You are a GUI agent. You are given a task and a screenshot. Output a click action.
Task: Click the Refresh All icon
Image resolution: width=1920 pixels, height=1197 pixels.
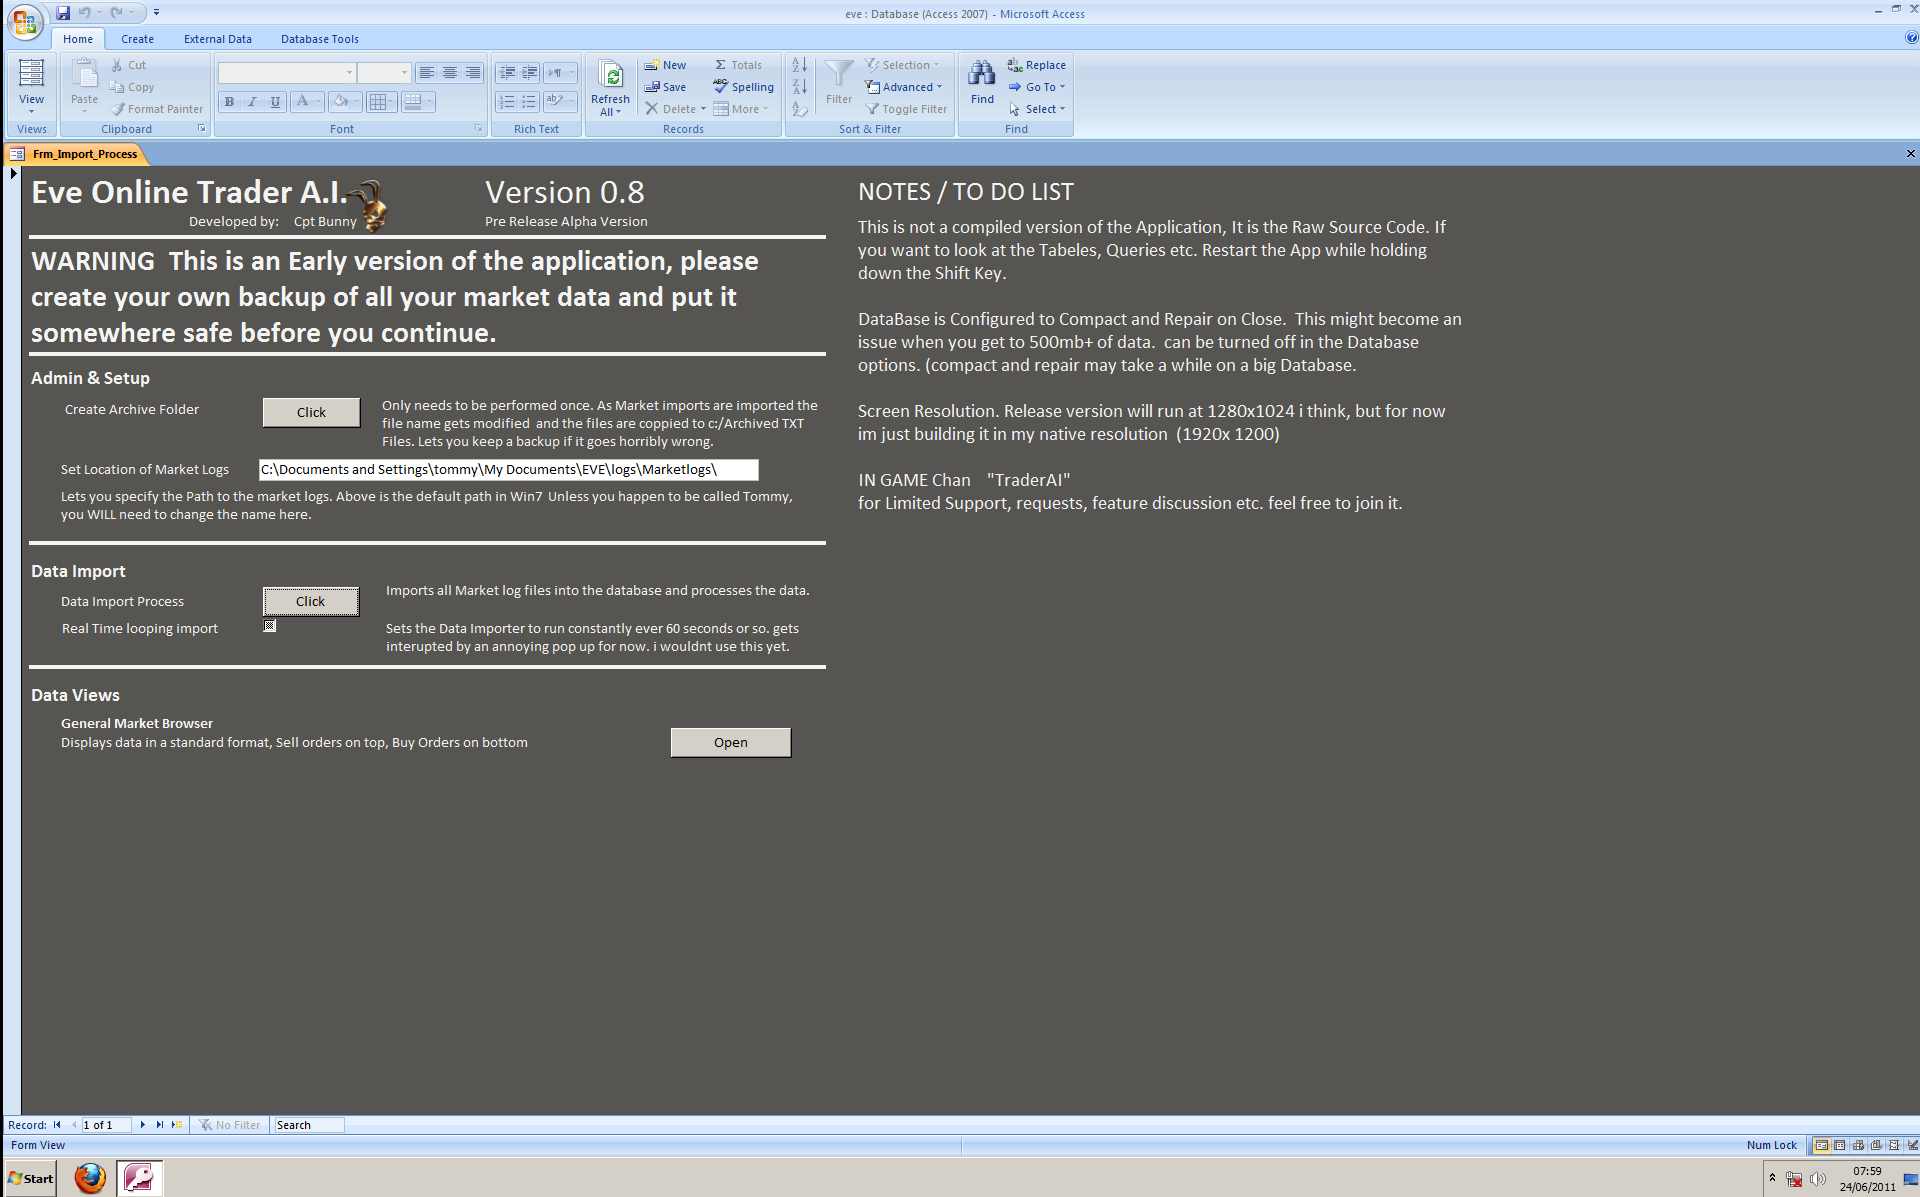click(x=610, y=76)
